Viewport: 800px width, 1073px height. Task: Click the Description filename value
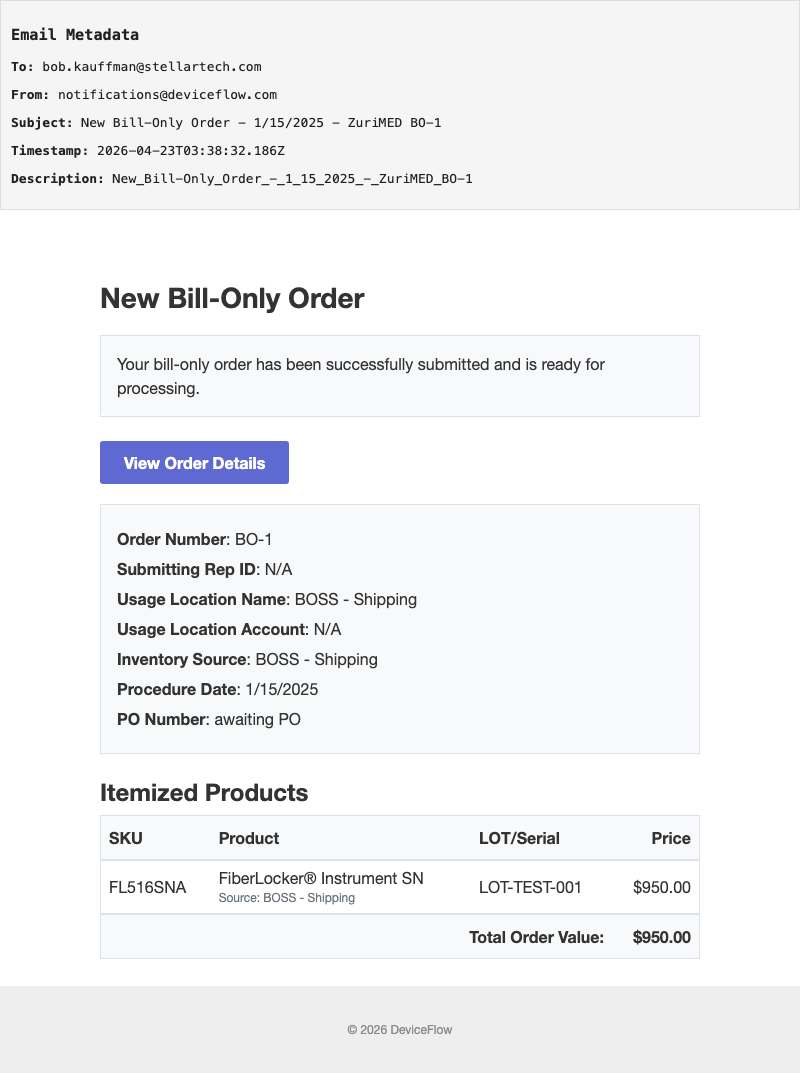click(292, 179)
